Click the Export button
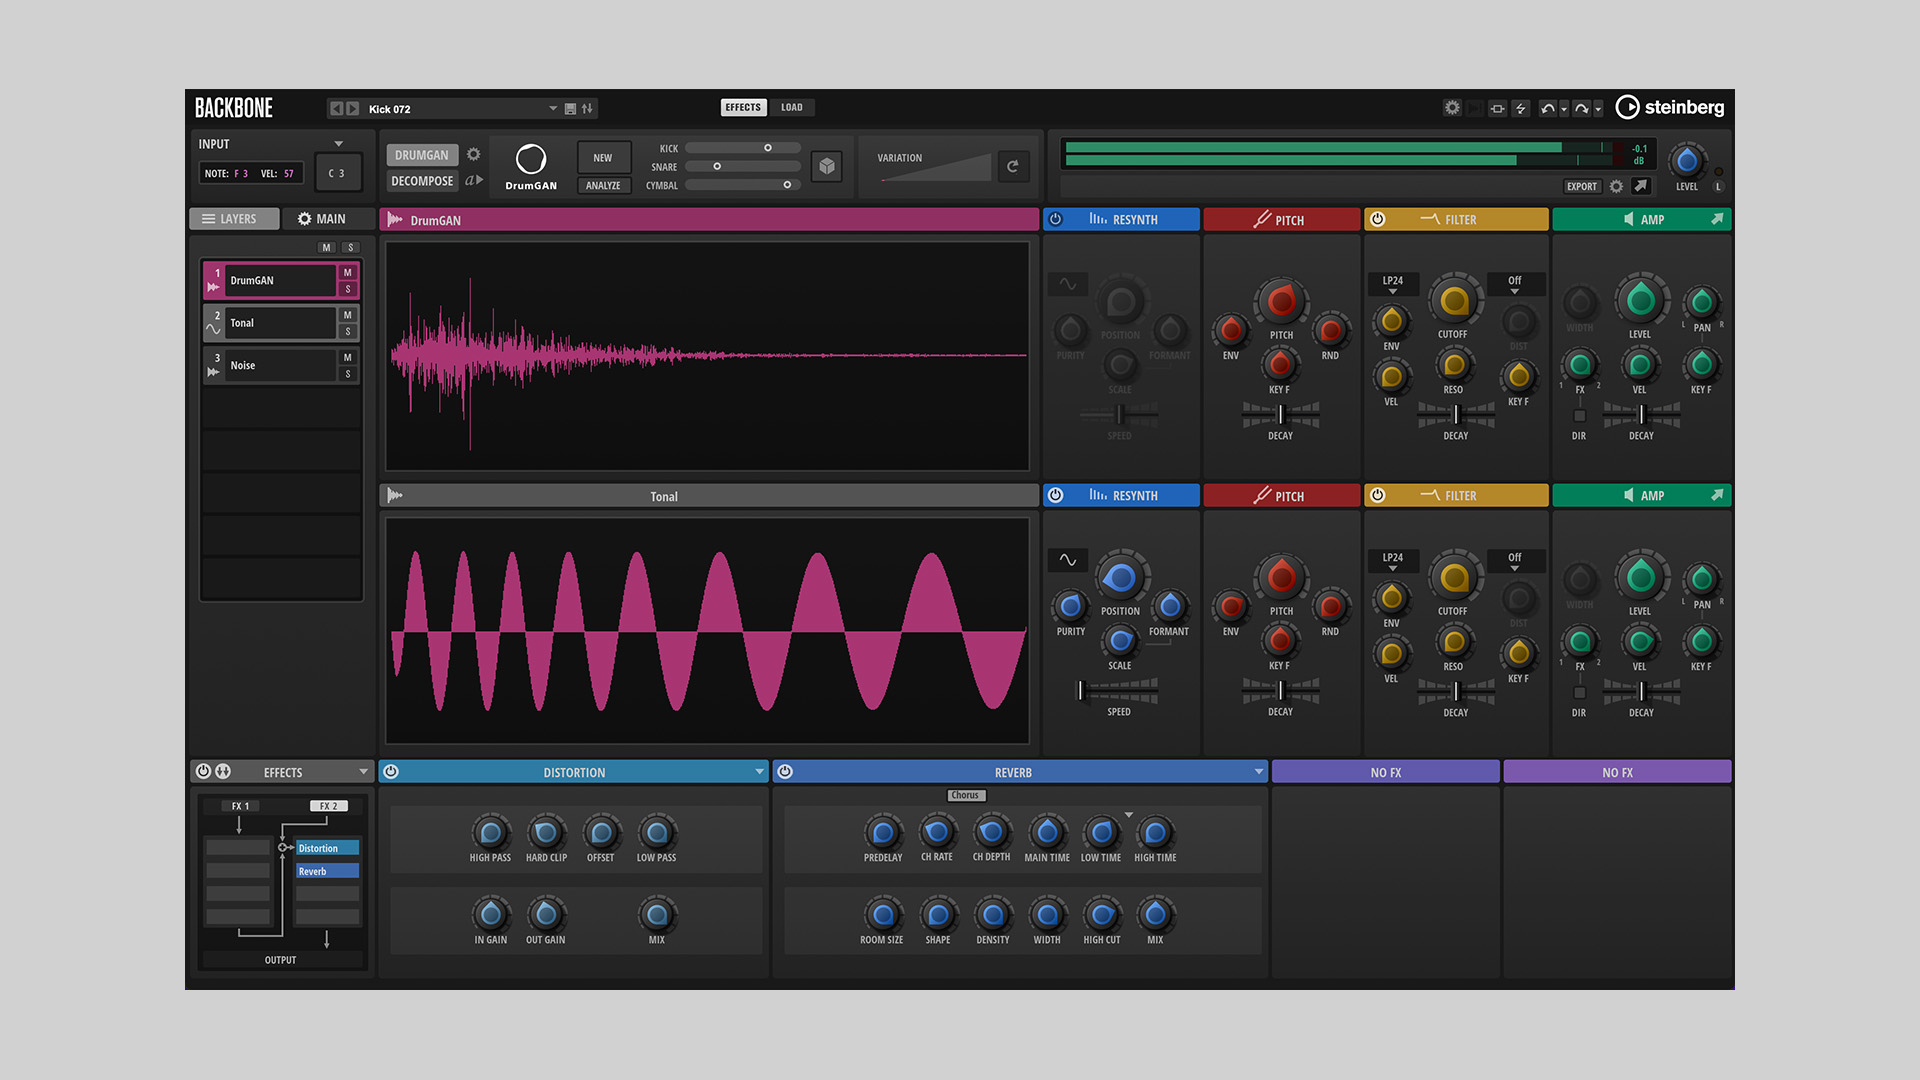1920x1080 pixels. pos(1582,186)
